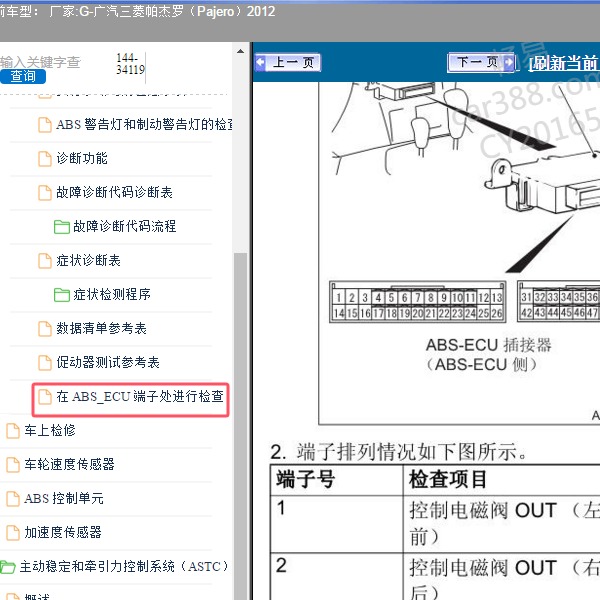
Task: Expand 主动稳定和牵引力控制系统 (ASTC) folder
Action: coord(124,567)
